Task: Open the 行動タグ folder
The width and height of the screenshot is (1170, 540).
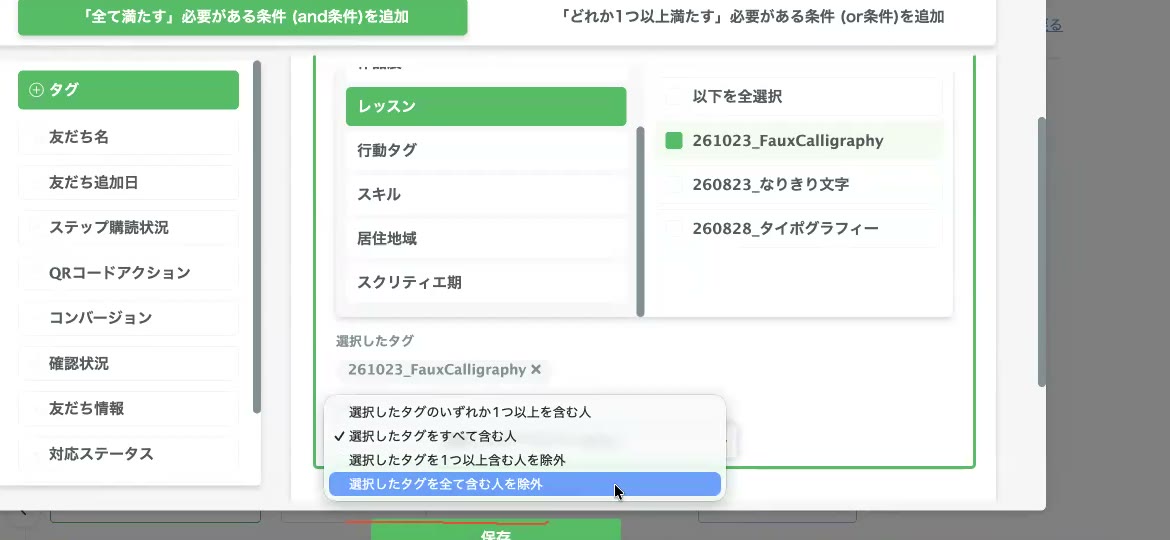Action: [x=486, y=150]
